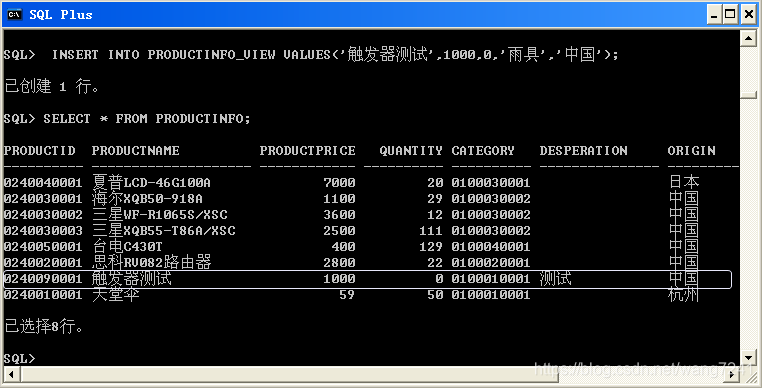Click the CATEGORY column header

point(483,151)
